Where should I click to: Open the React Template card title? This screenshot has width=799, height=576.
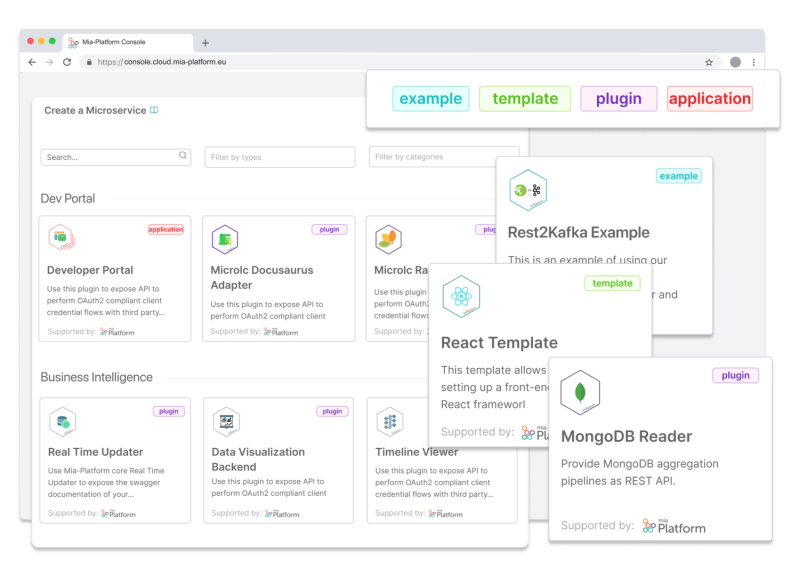click(499, 343)
